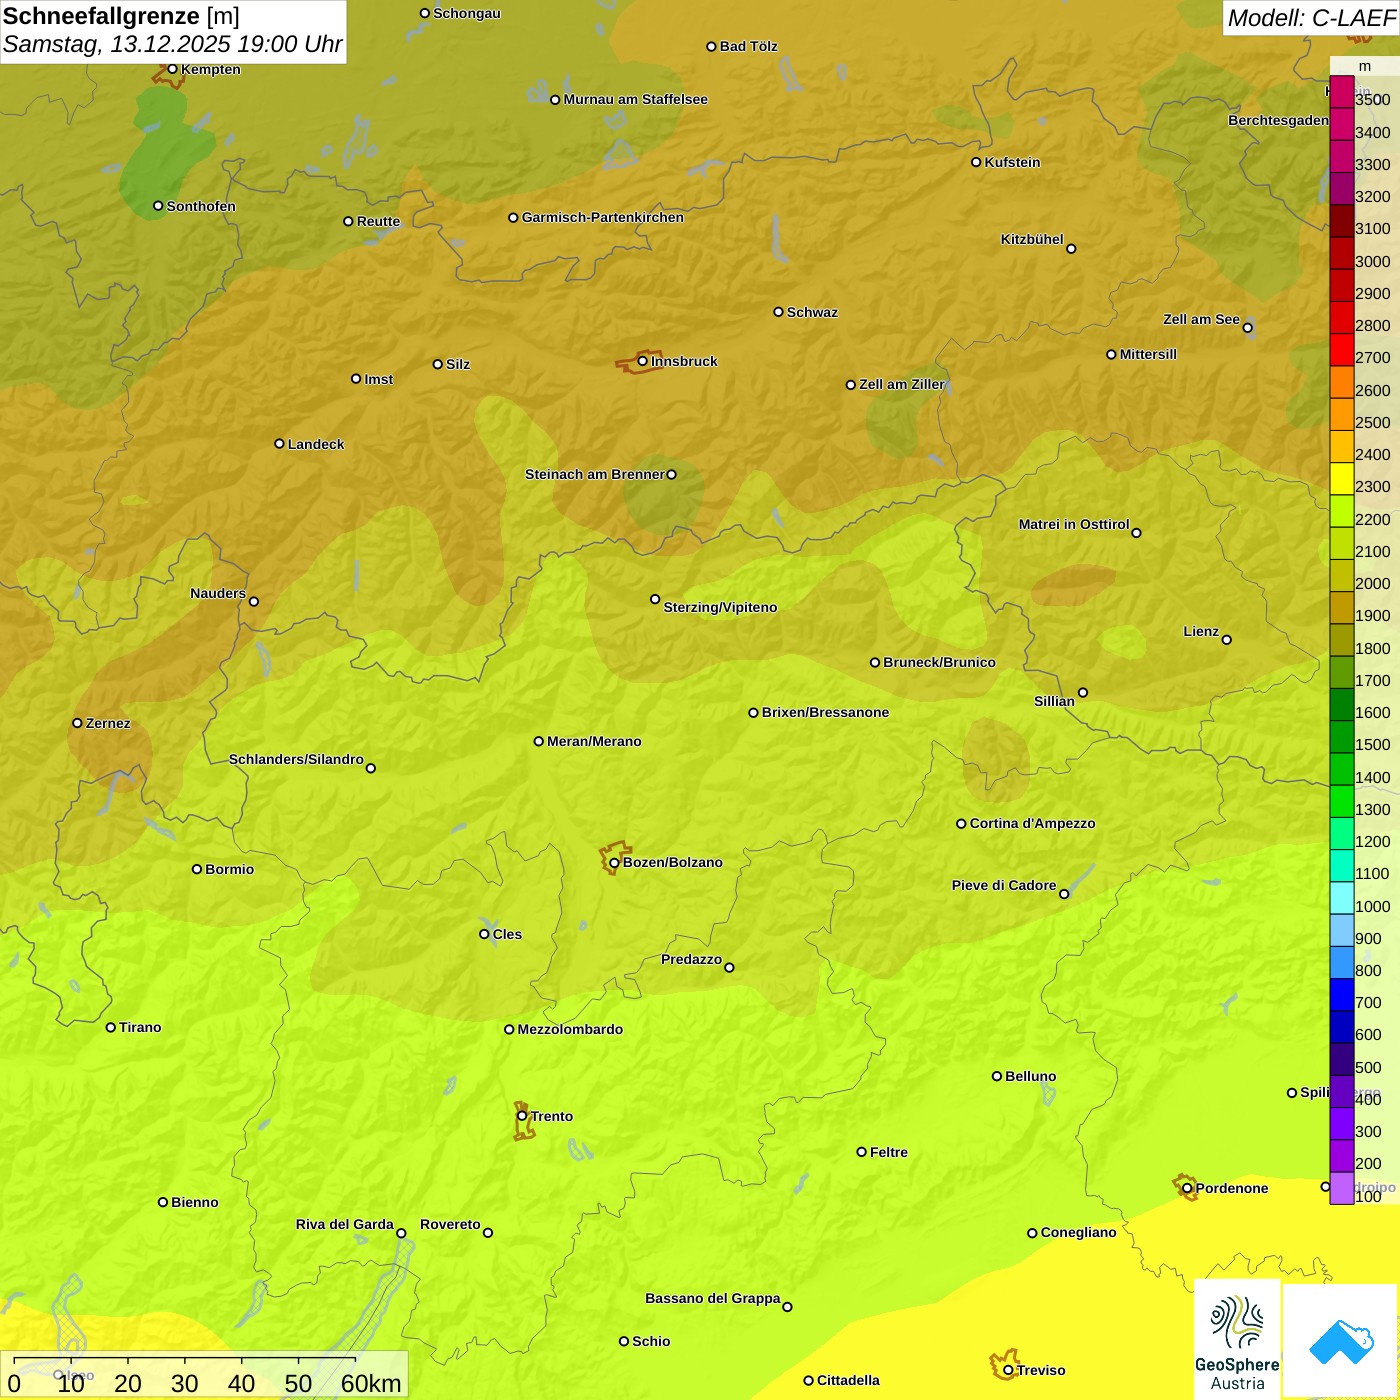This screenshot has width=1400, height=1400.
Task: Click the 'Meran/Merano' label
Action: pos(594,741)
